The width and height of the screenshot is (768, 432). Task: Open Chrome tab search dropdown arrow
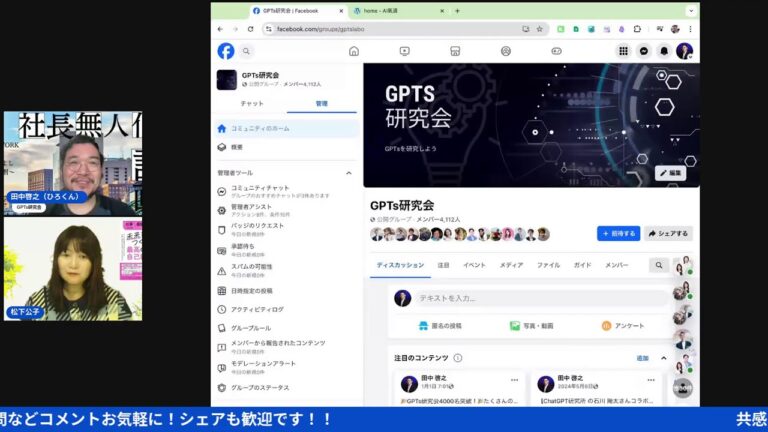pyautogui.click(x=691, y=11)
